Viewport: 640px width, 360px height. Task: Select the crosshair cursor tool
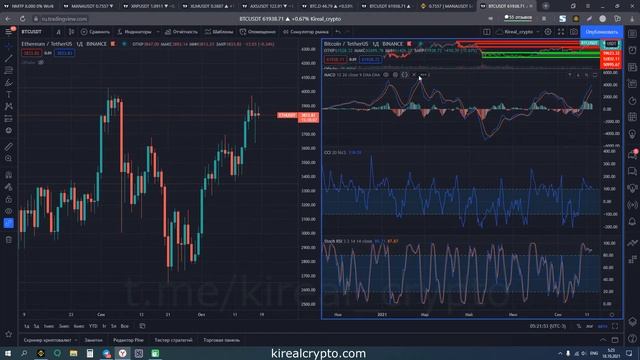tap(9, 47)
